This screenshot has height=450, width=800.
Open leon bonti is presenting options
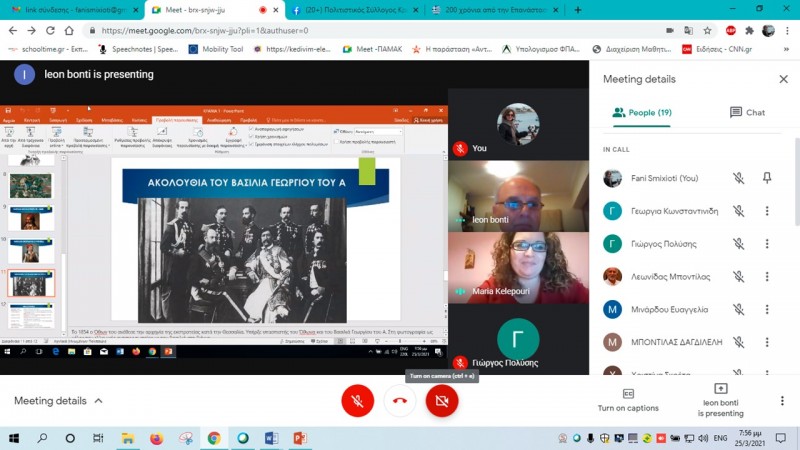(x=720, y=400)
